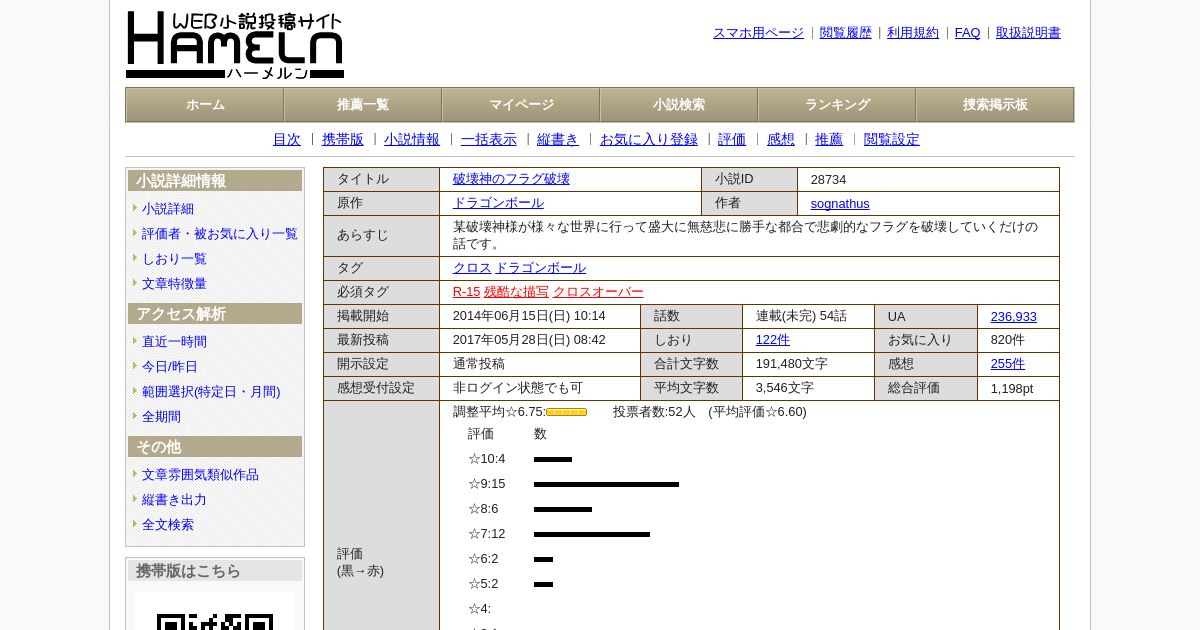This screenshot has width=1200, height=630.
Task: Open 取扱説明書 link
Action: [1028, 33]
